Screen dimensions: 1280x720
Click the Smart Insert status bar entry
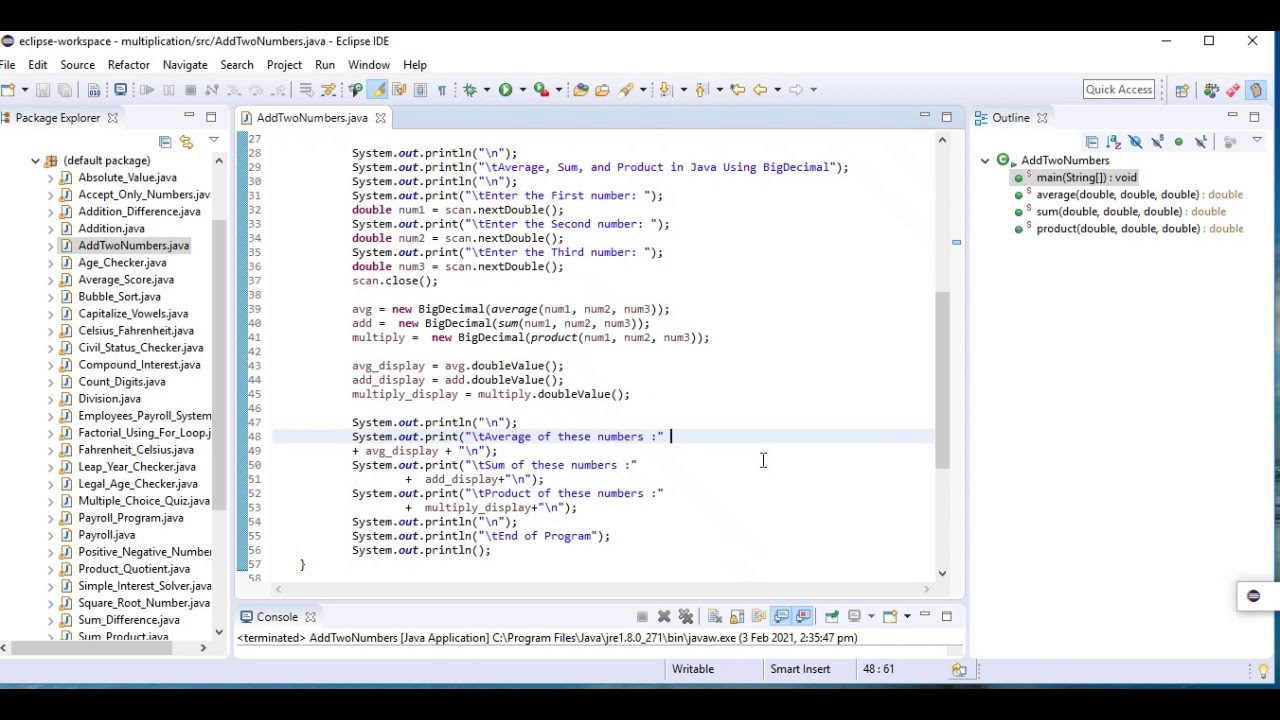pyautogui.click(x=800, y=669)
